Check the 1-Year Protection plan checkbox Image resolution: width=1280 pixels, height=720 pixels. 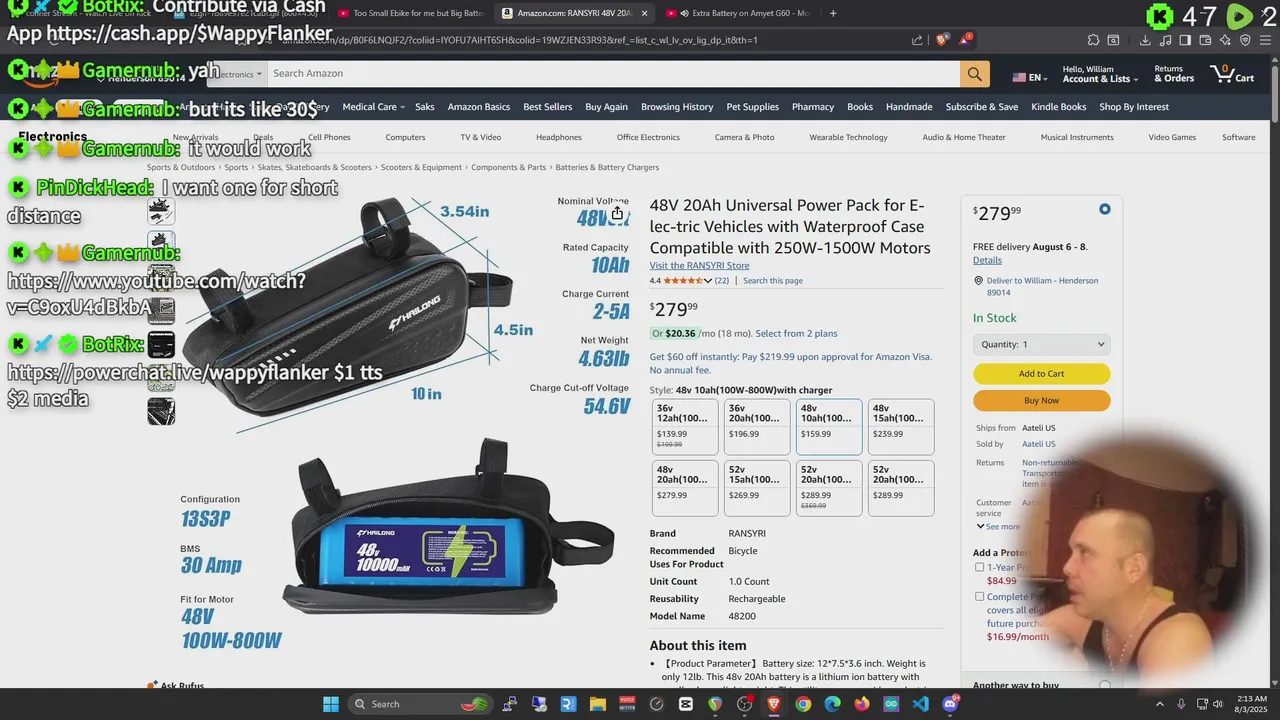[979, 567]
